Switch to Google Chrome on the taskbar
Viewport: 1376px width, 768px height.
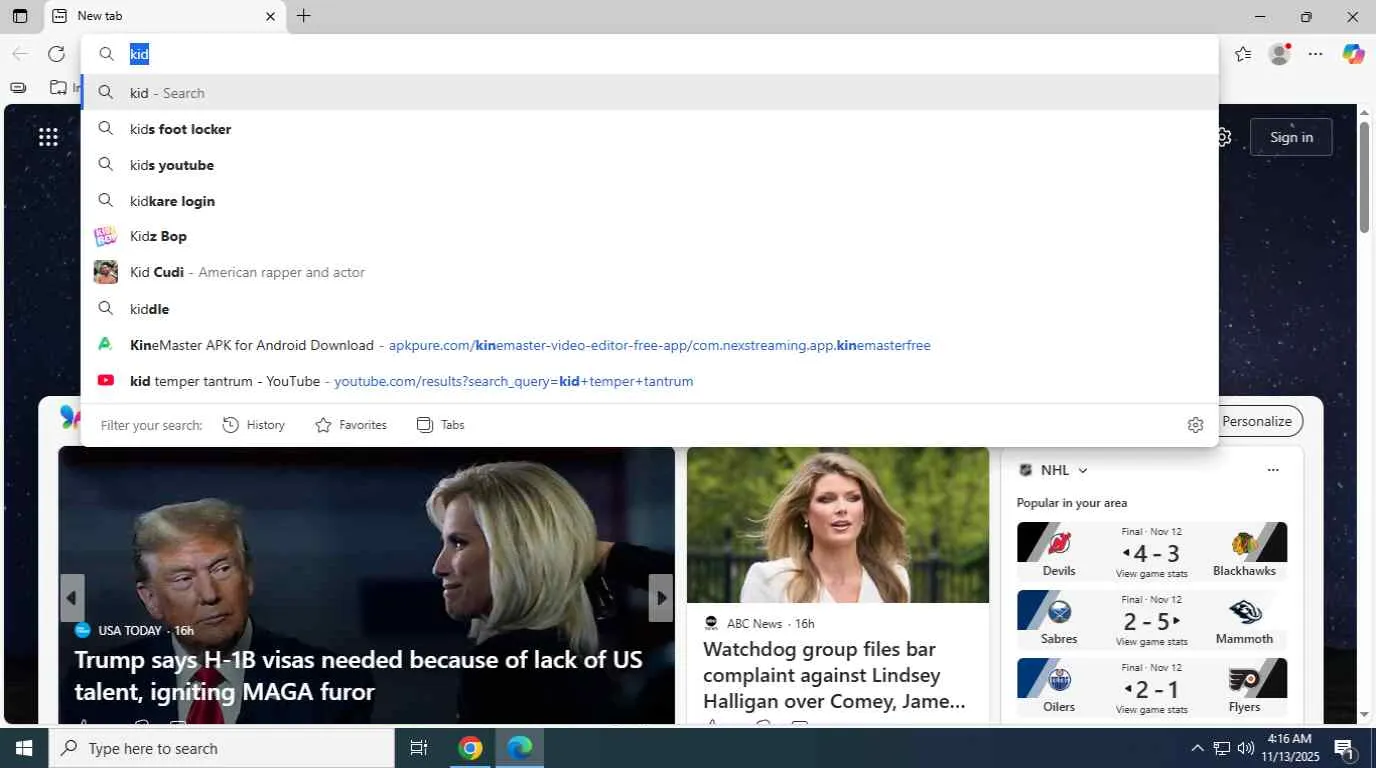(470, 748)
